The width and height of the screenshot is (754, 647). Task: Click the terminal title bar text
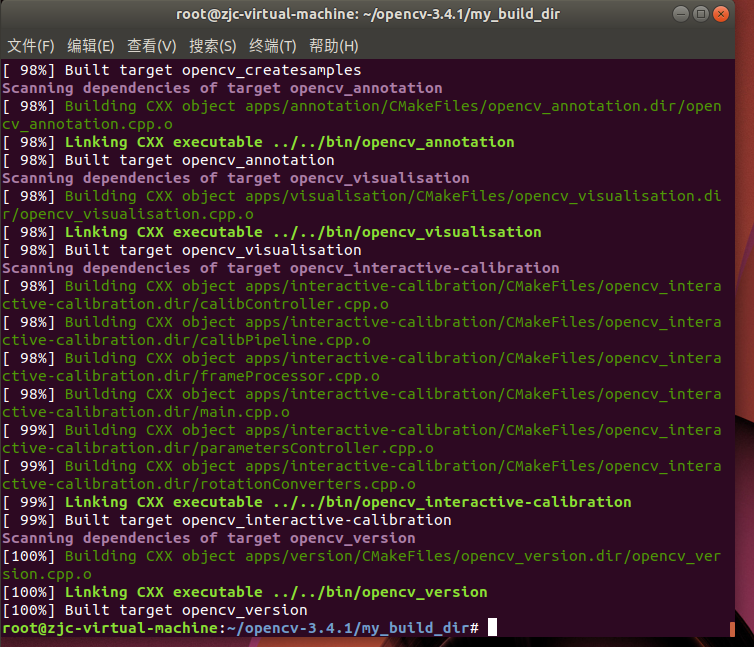[x=368, y=14]
